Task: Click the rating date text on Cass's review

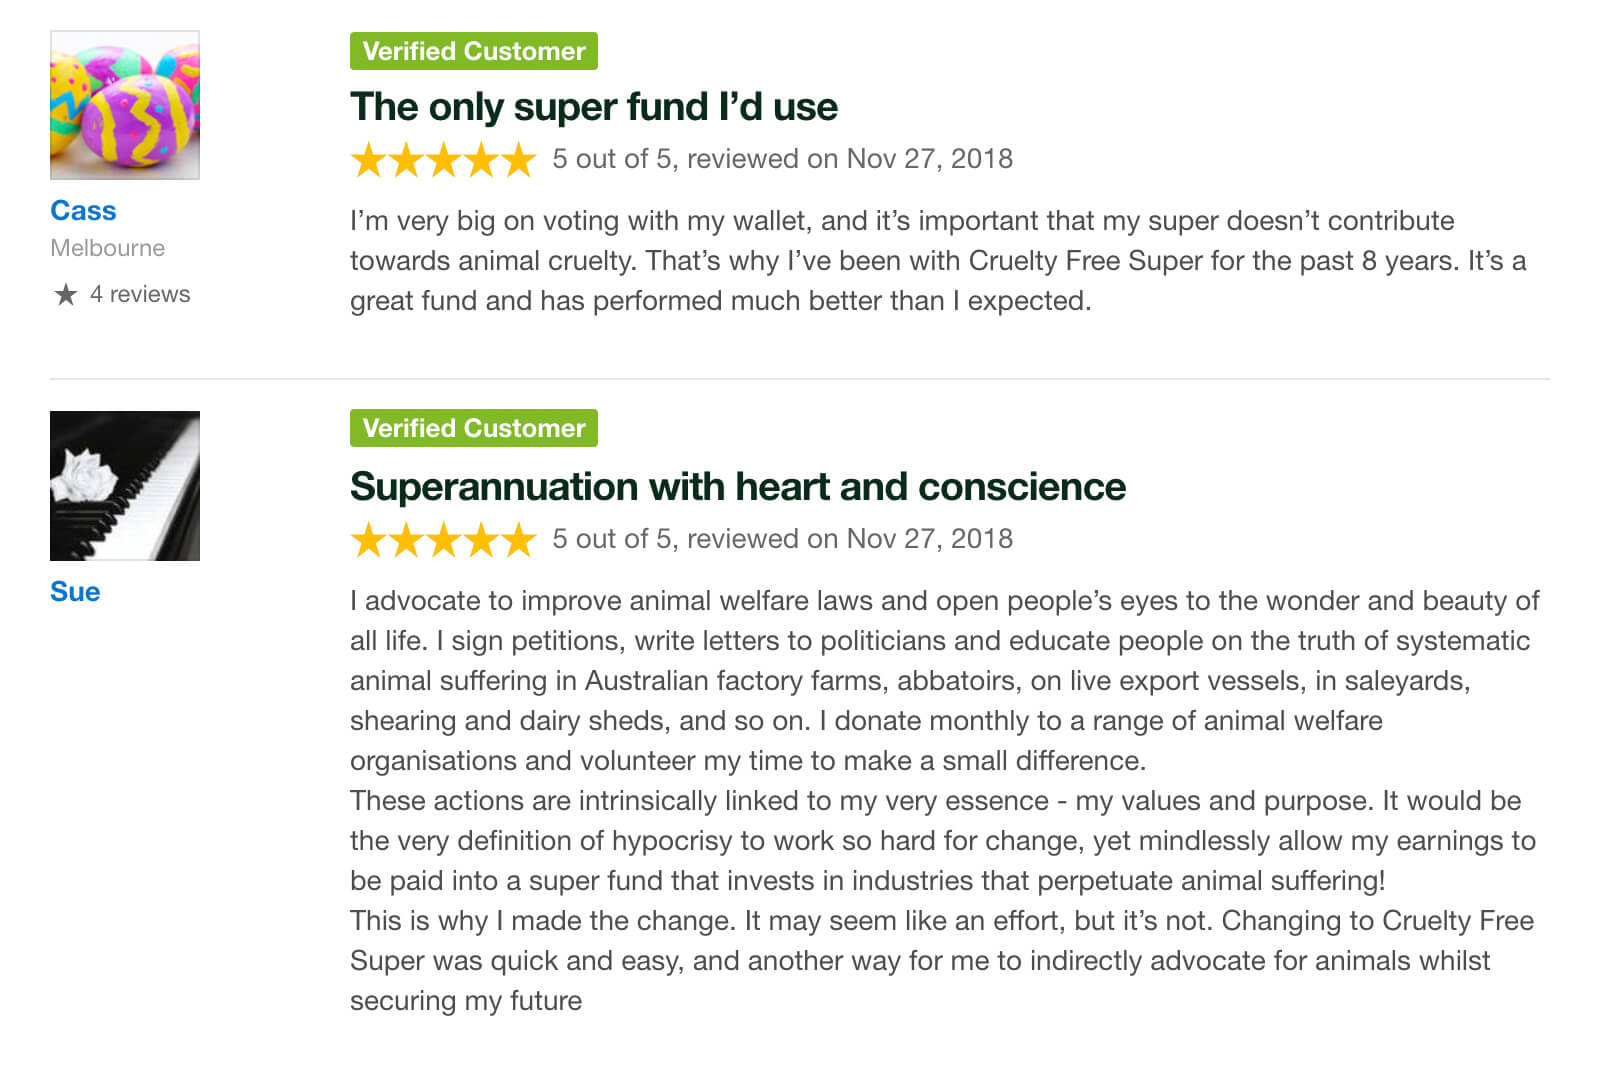Action: [x=782, y=159]
